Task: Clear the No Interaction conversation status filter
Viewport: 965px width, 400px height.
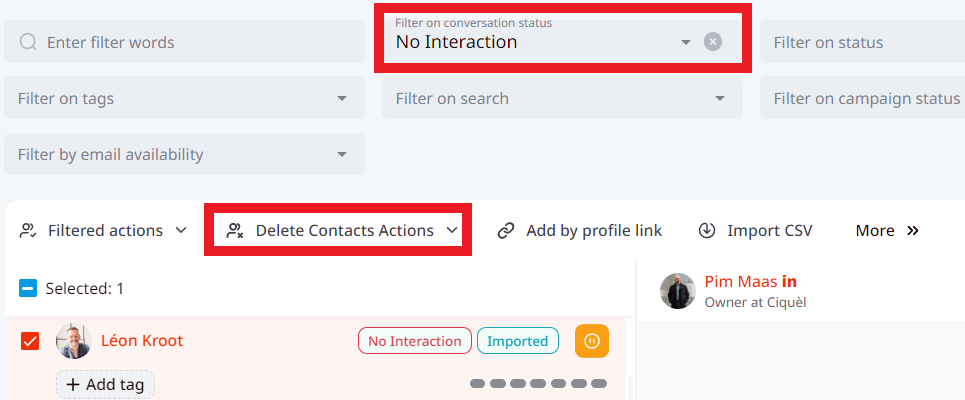Action: (712, 42)
